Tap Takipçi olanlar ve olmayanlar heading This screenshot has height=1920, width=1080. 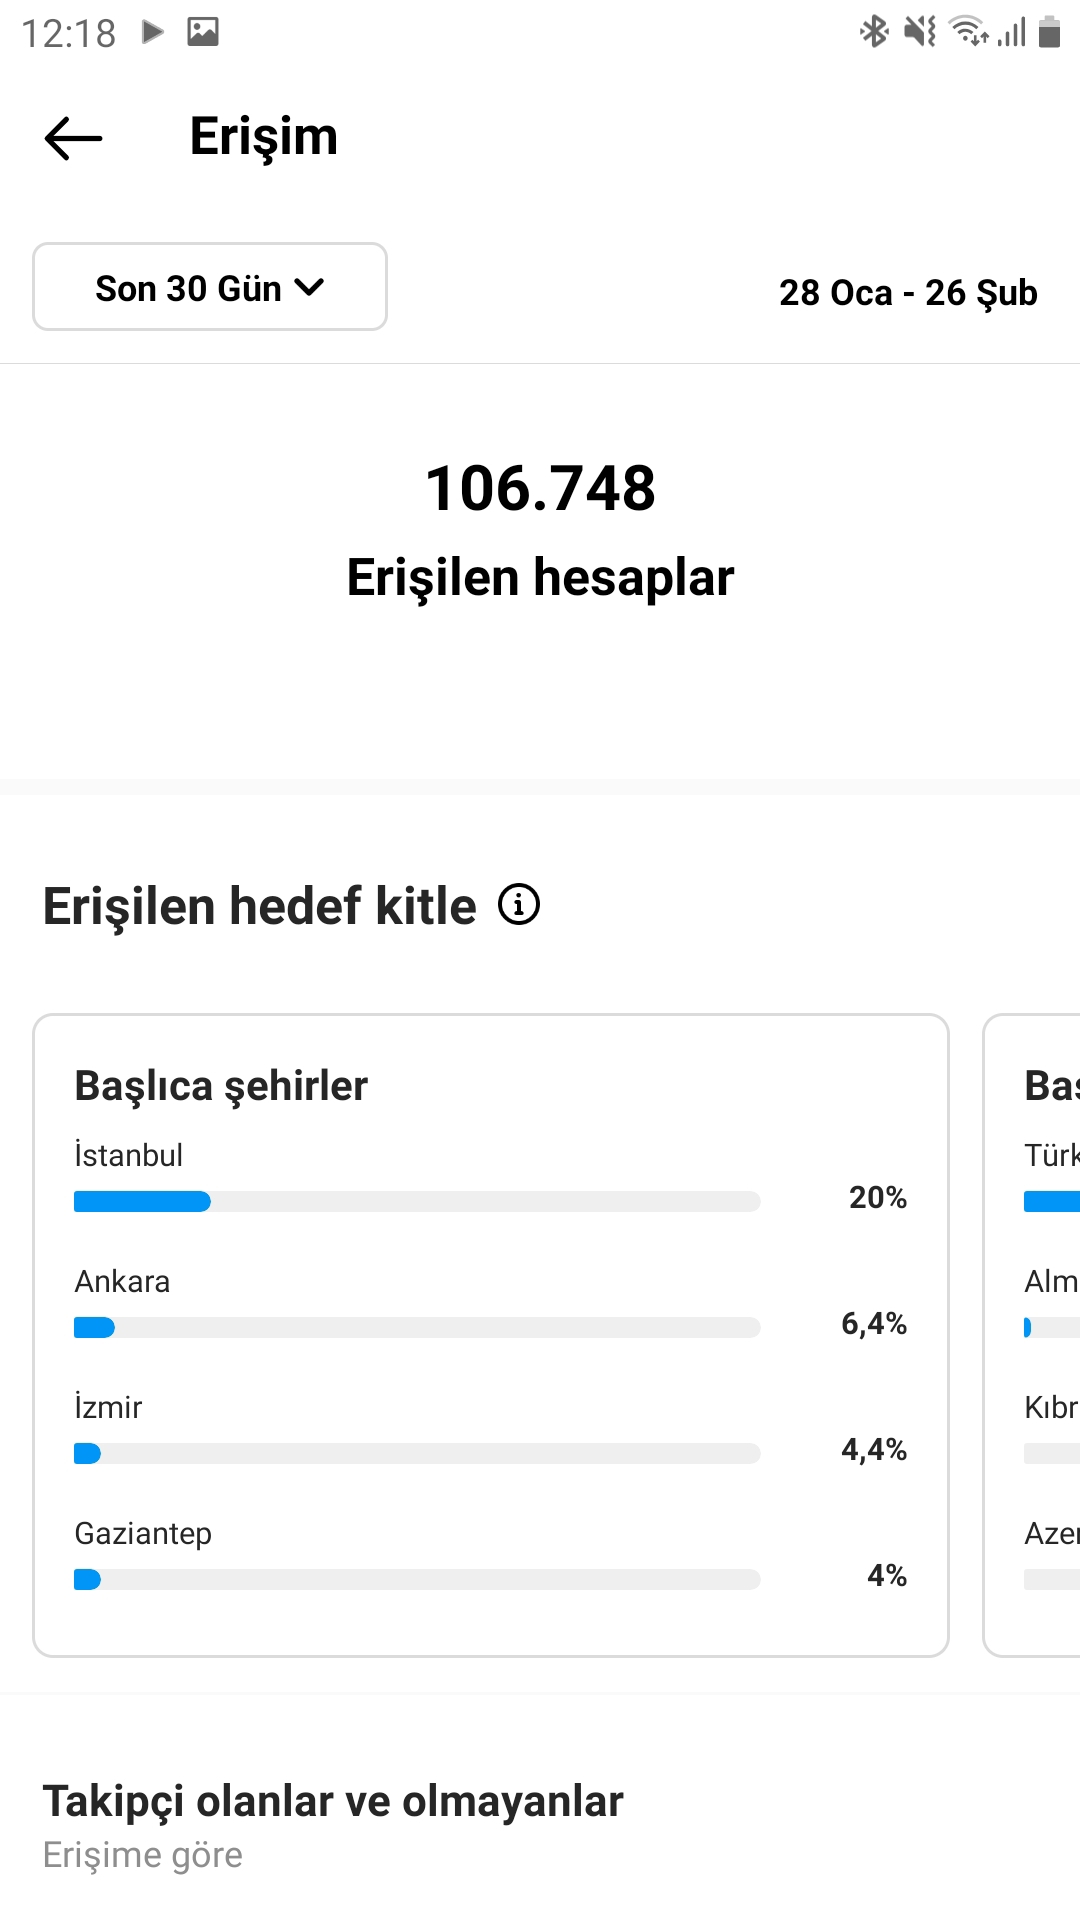click(x=333, y=1802)
